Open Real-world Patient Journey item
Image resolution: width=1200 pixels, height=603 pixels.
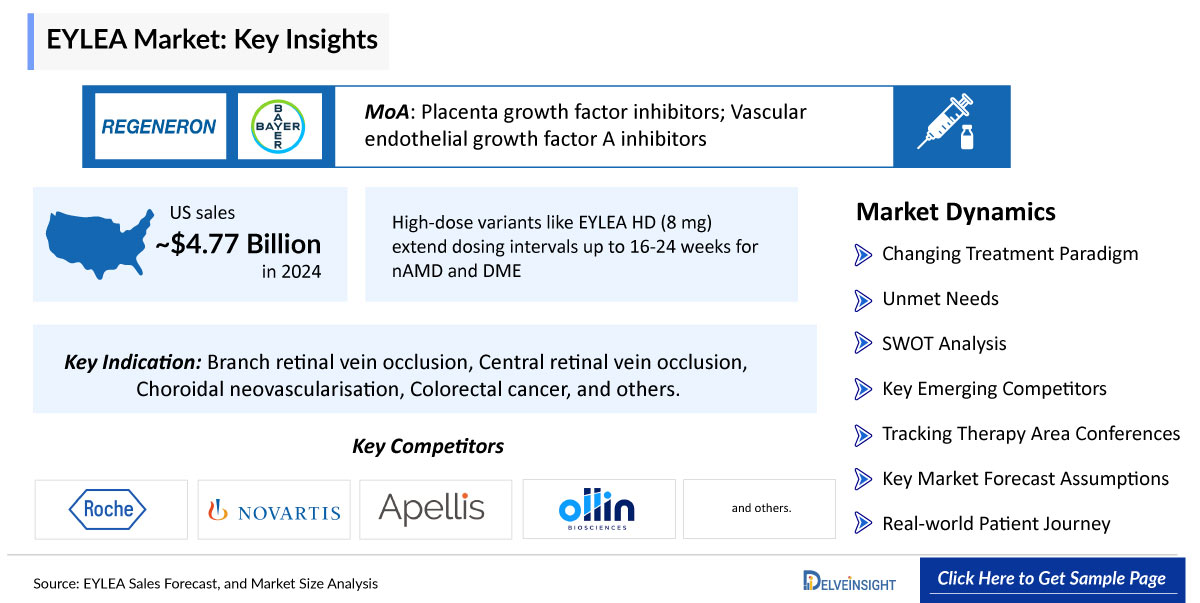pyautogui.click(x=996, y=524)
